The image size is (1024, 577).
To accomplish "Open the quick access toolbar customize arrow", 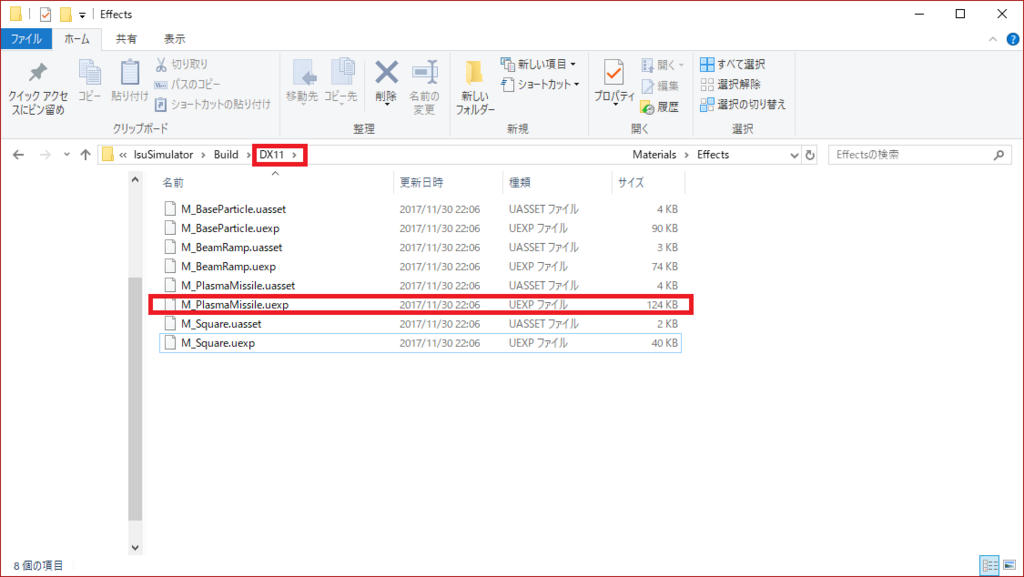I will tap(82, 14).
